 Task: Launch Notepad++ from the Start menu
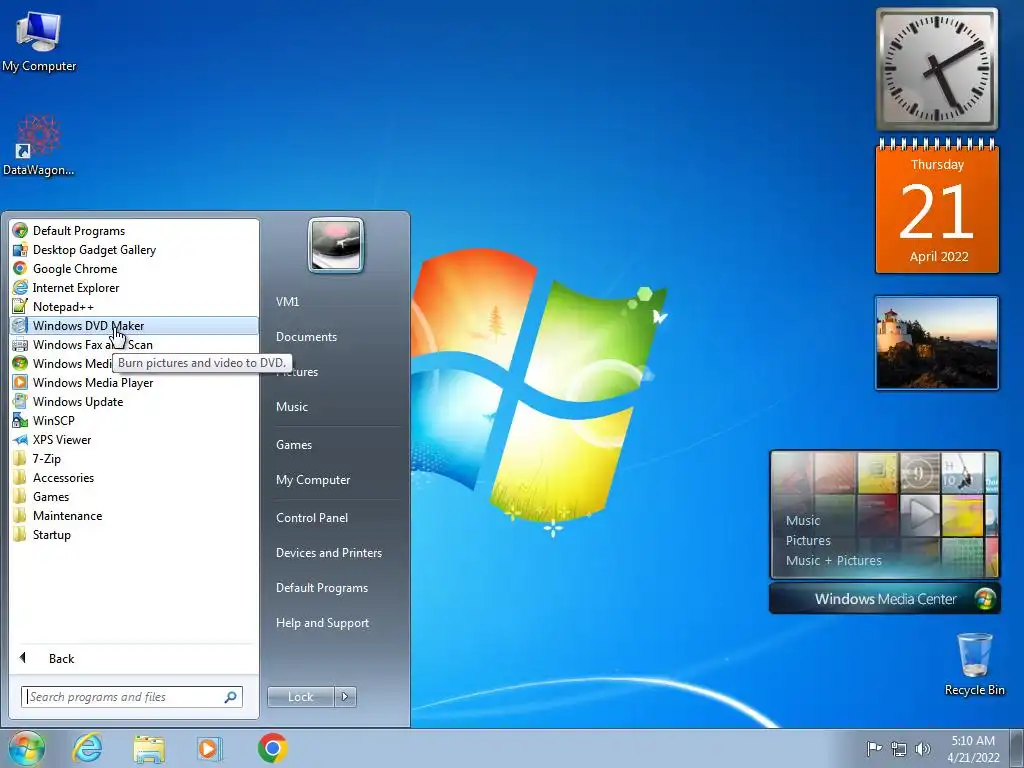[135, 306]
